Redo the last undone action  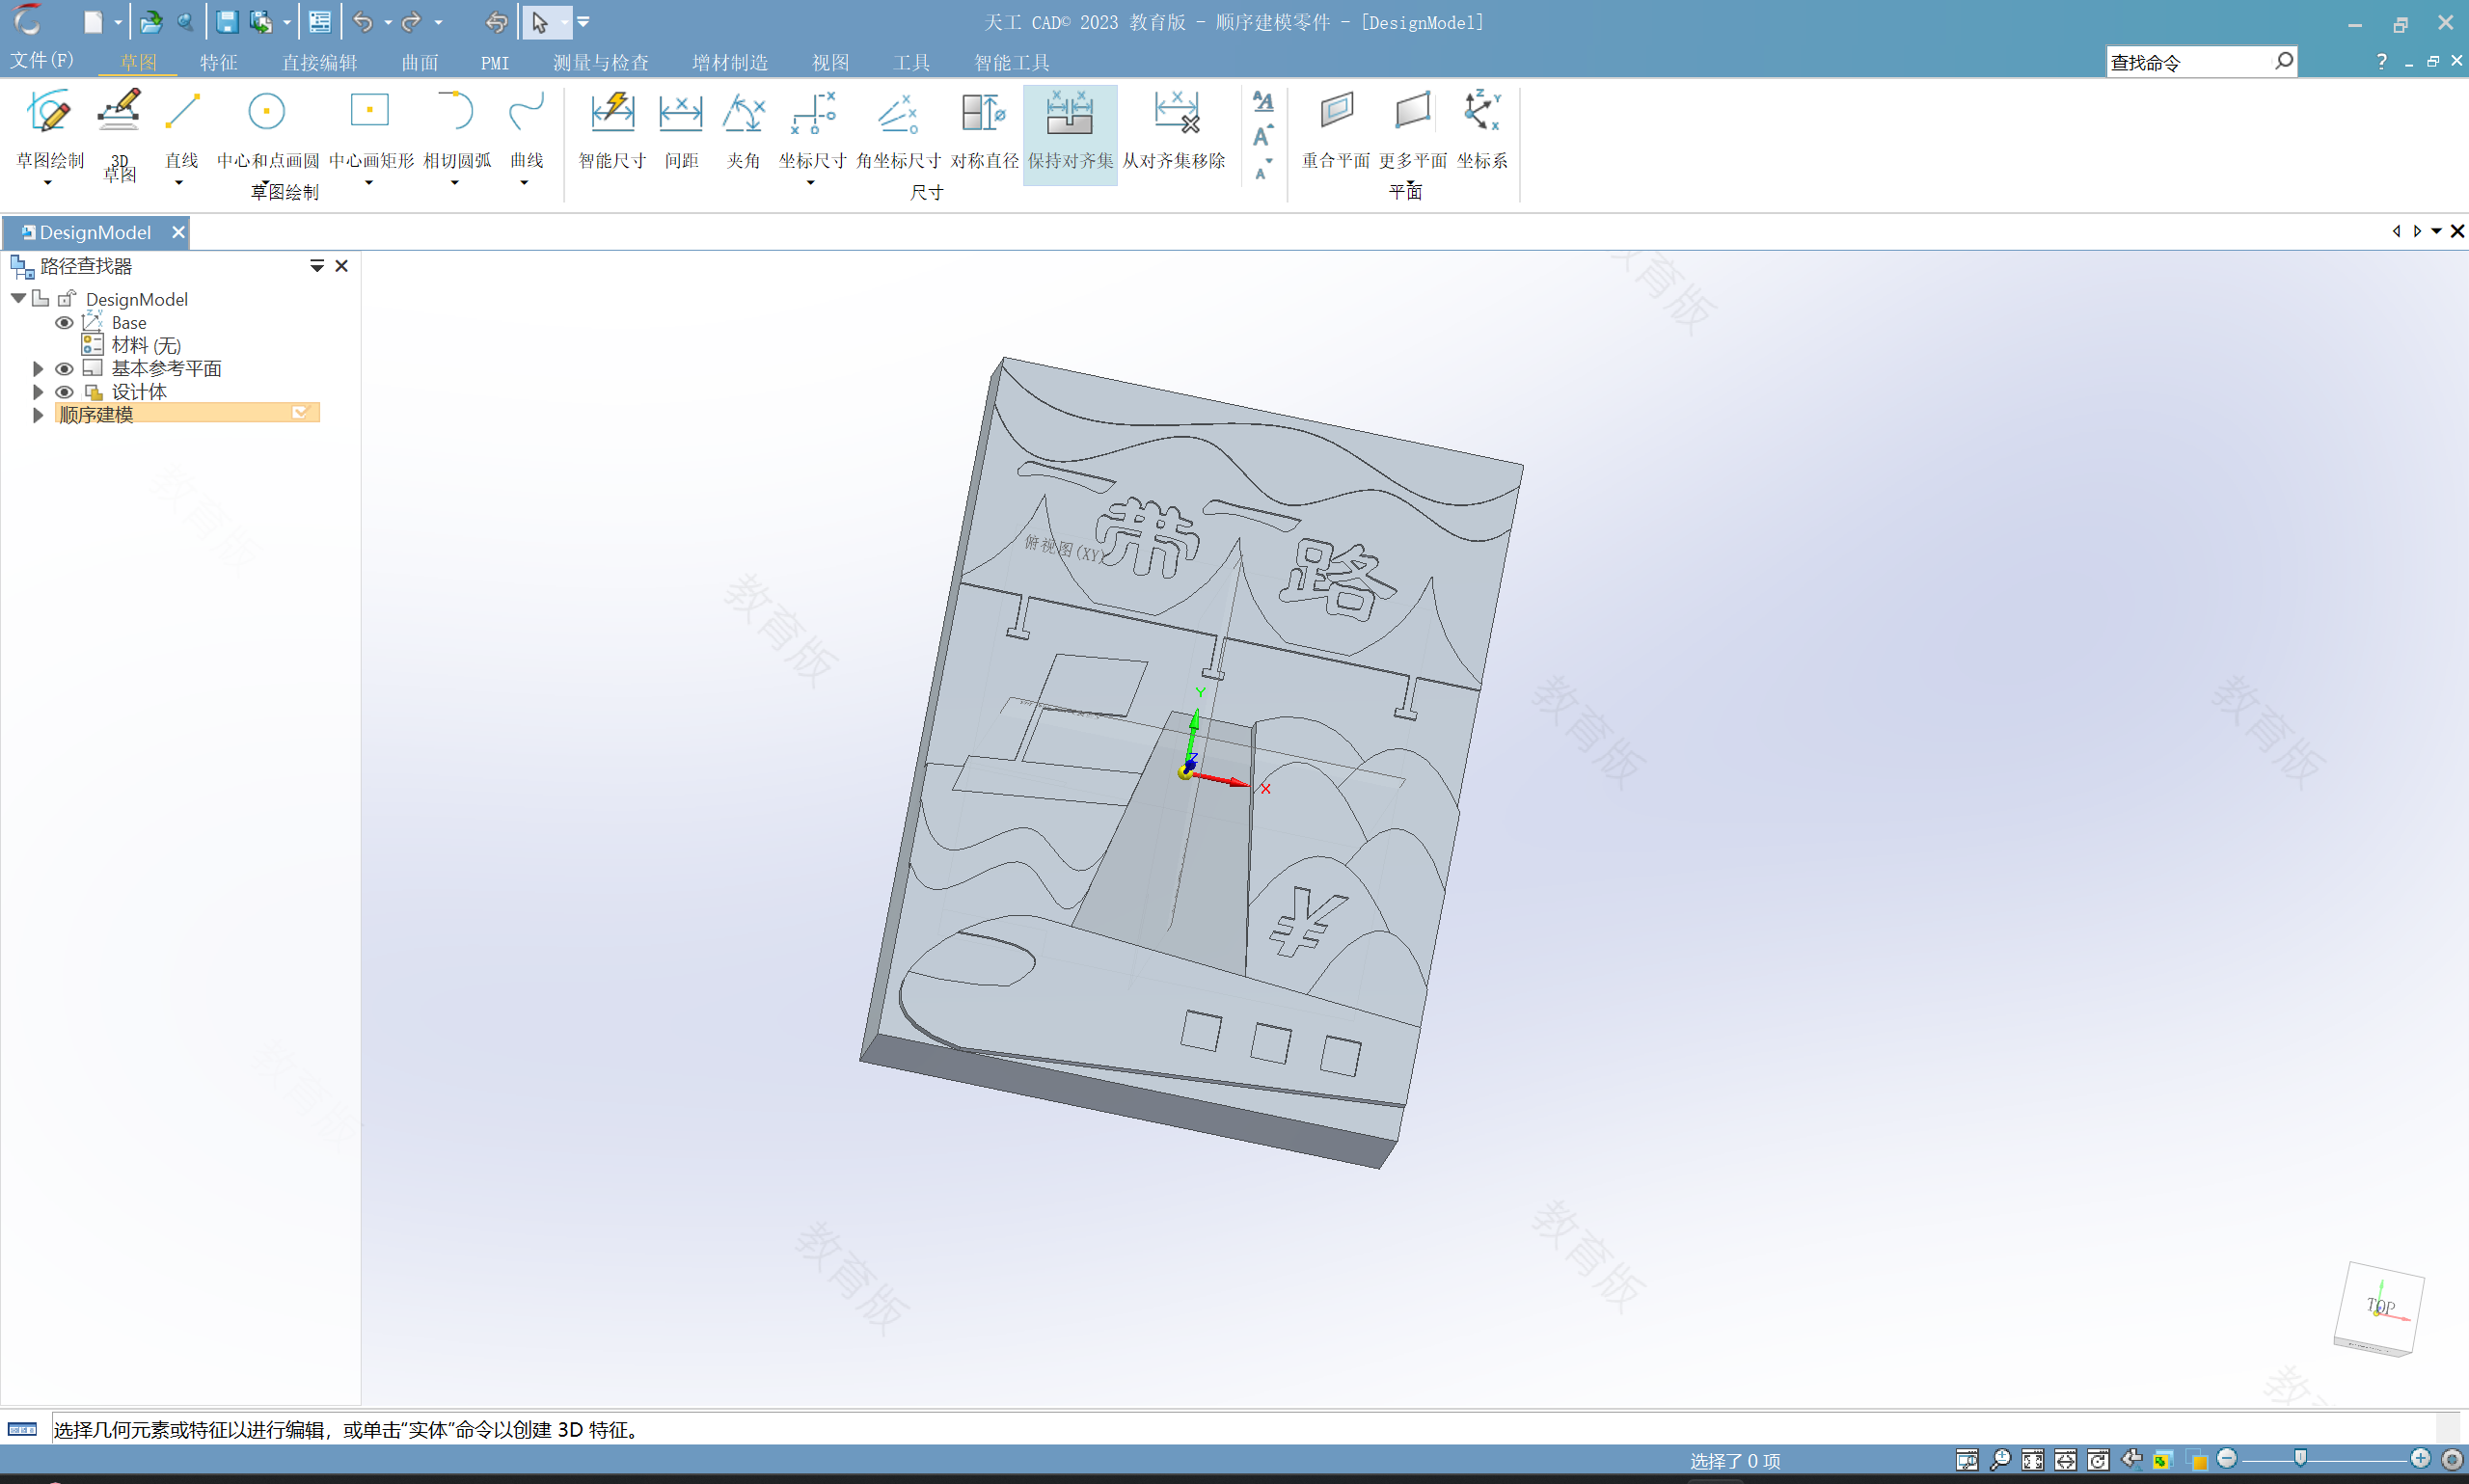411,22
